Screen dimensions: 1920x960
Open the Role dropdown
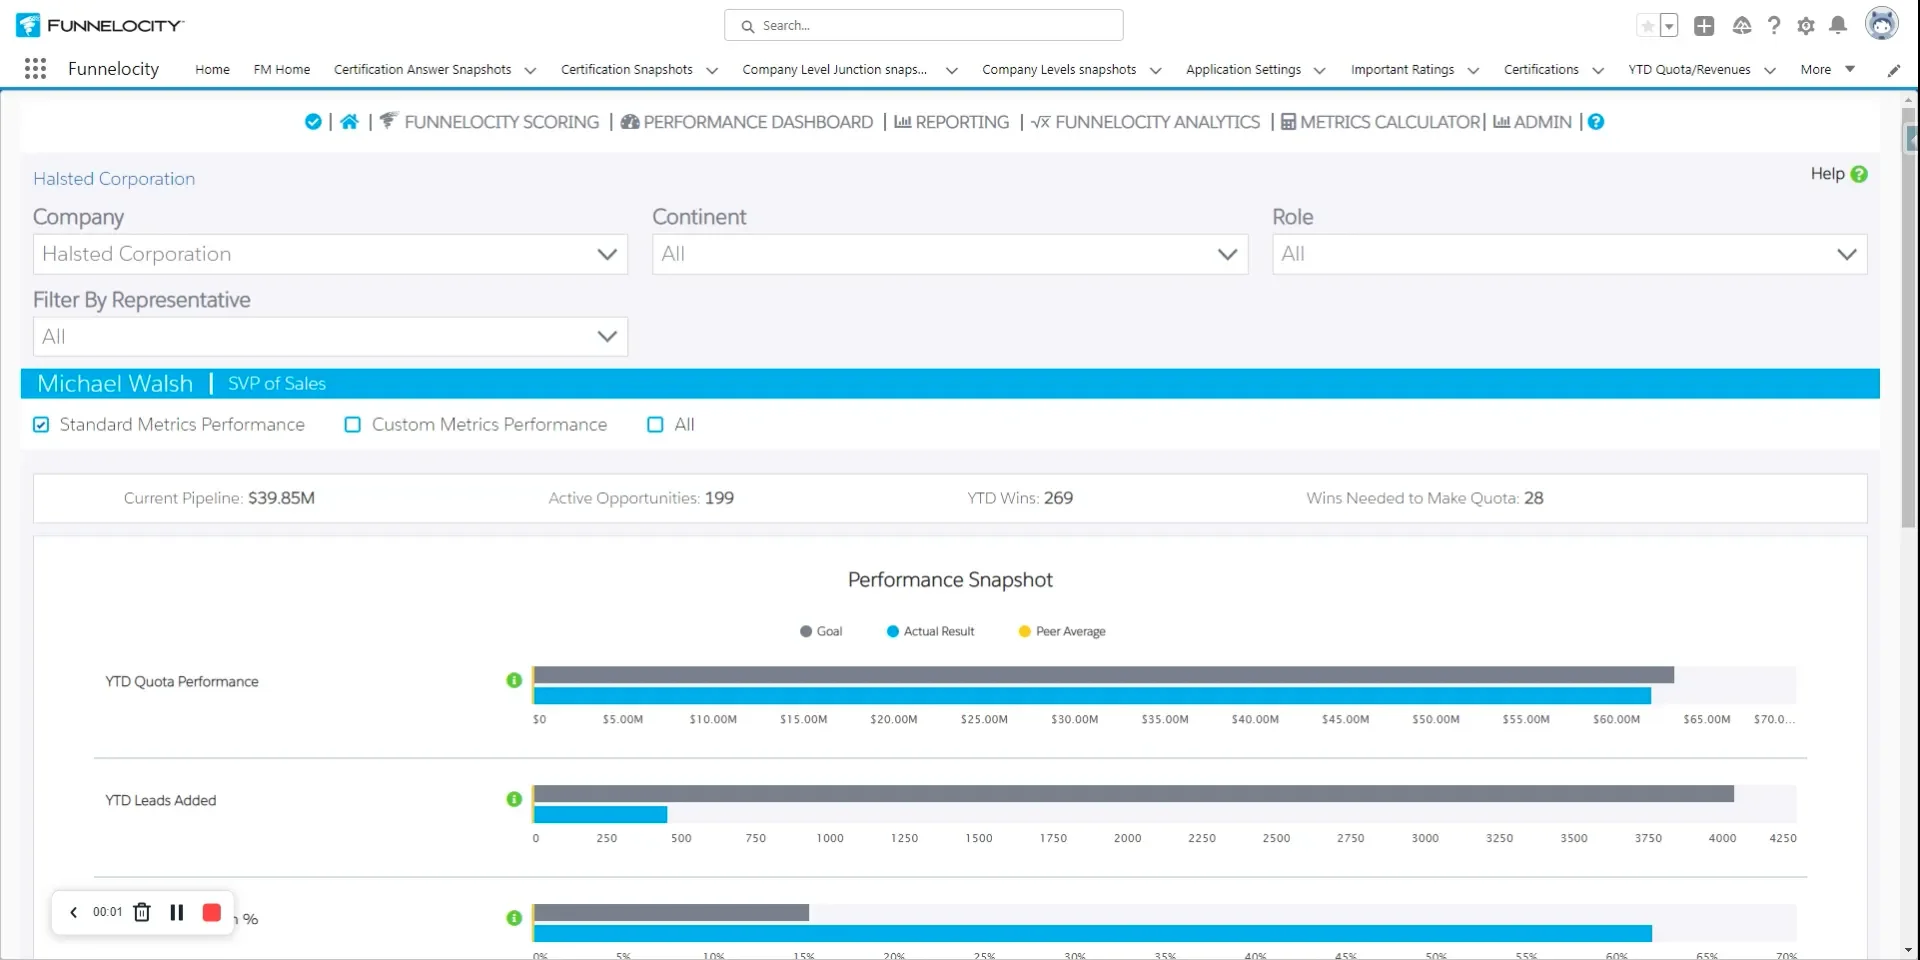pyautogui.click(x=1569, y=254)
